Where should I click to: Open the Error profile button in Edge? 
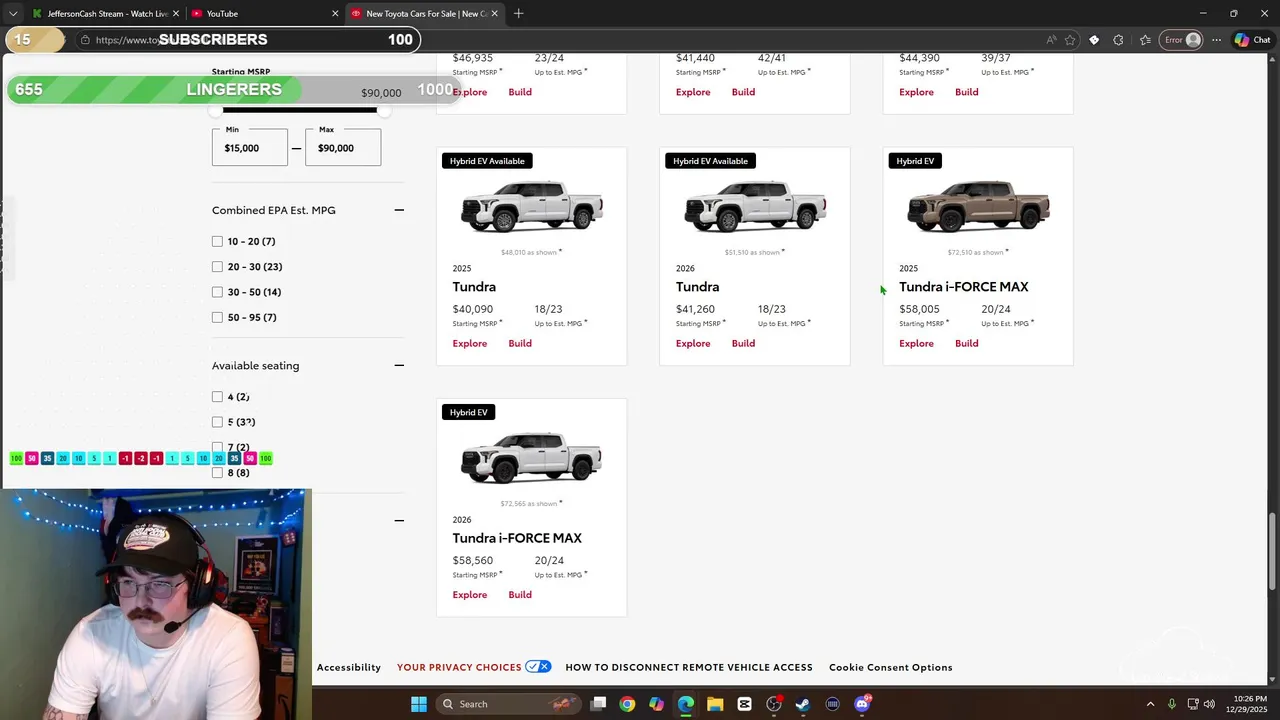coord(1182,40)
